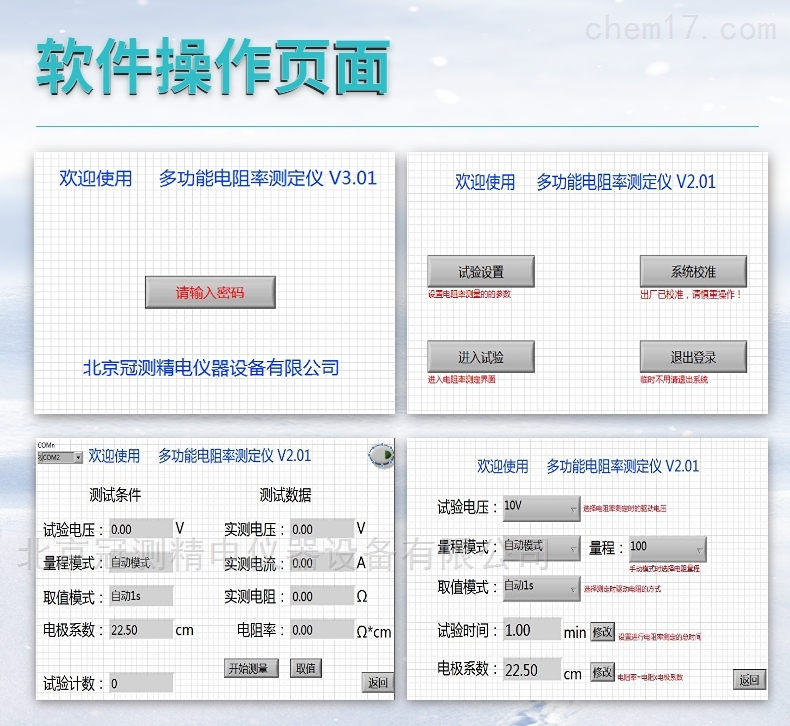Viewport: 790px width, 726px height.
Task: Expand the 量程 100 dropdown
Action: point(666,548)
